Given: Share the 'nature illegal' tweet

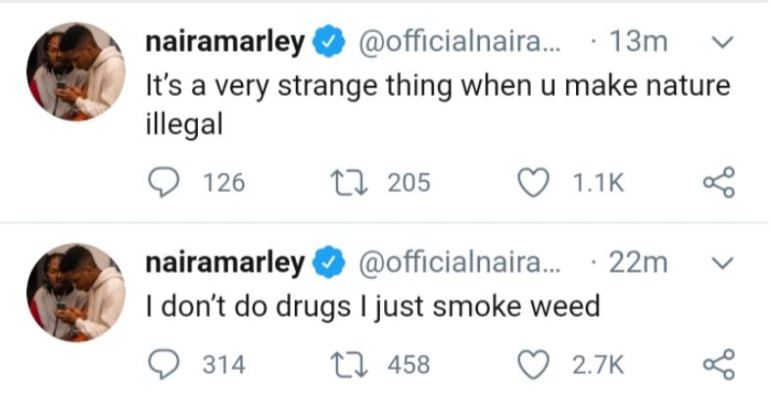Looking at the screenshot, I should point(719,182).
